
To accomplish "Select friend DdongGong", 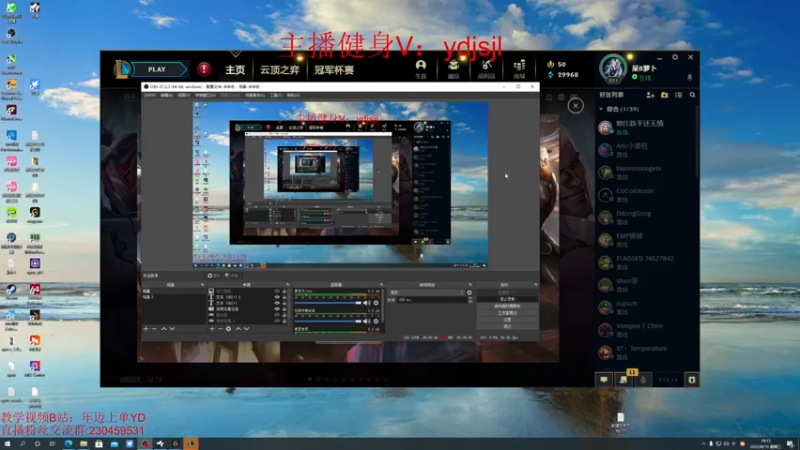I will click(x=646, y=217).
